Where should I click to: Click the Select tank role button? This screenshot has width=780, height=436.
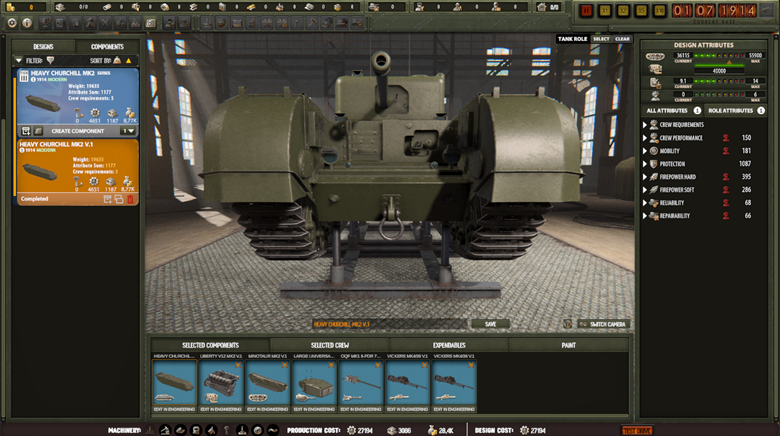click(601, 39)
